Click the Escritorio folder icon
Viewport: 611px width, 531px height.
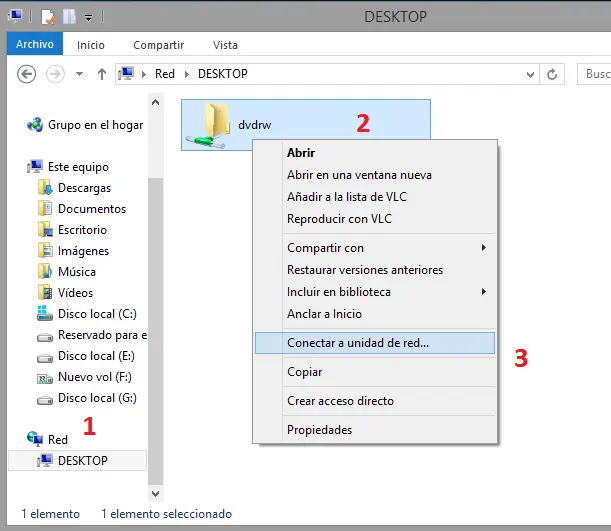(x=45, y=229)
